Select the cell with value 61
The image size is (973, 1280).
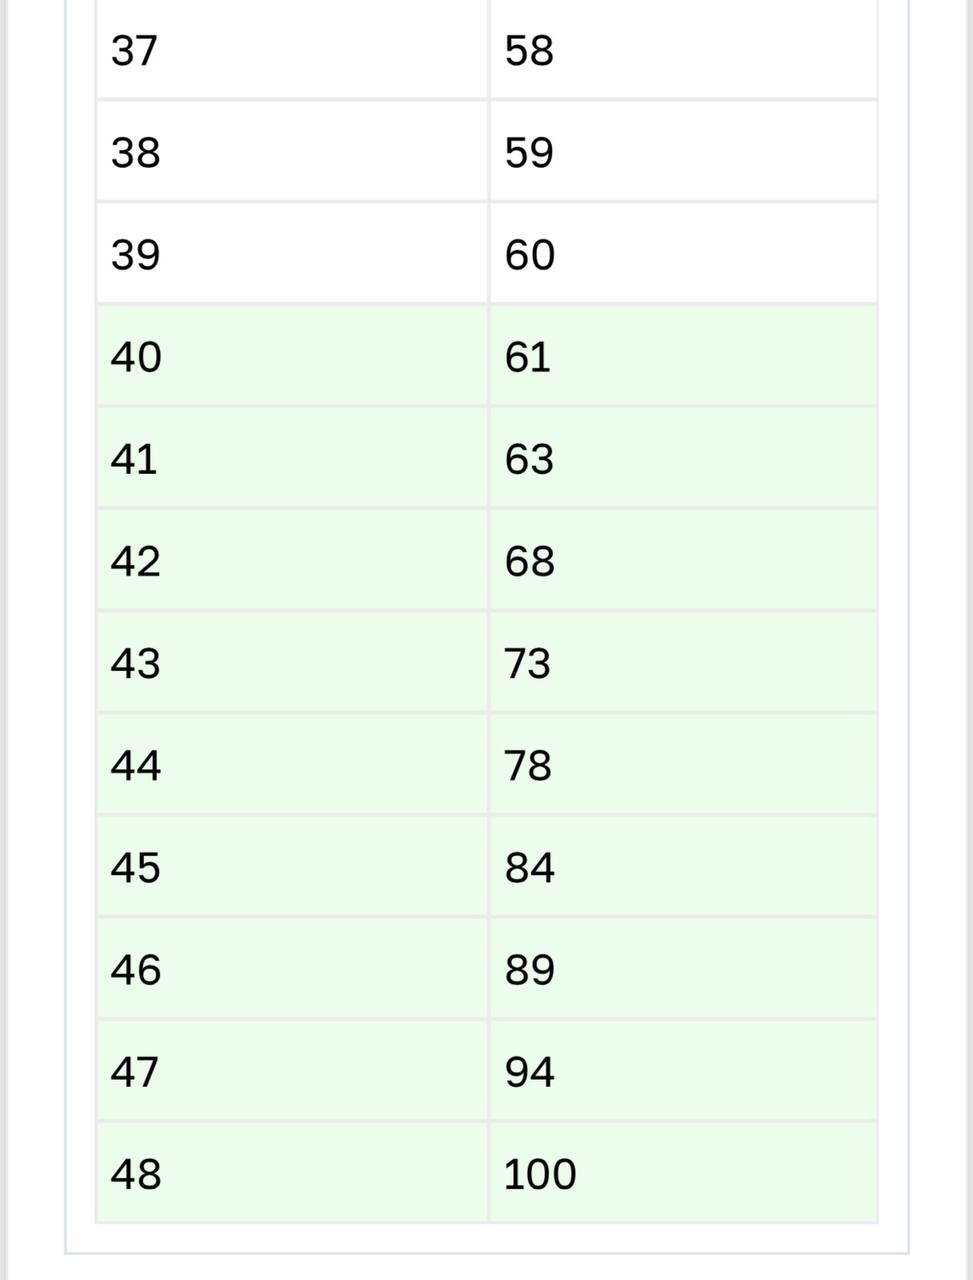pyautogui.click(x=683, y=356)
